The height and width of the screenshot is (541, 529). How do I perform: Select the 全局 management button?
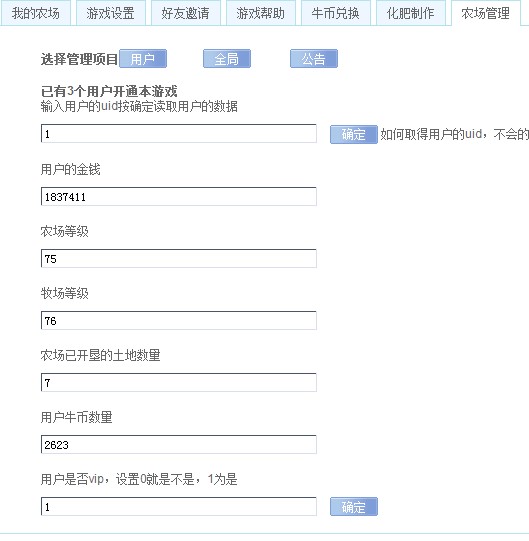click(227, 59)
